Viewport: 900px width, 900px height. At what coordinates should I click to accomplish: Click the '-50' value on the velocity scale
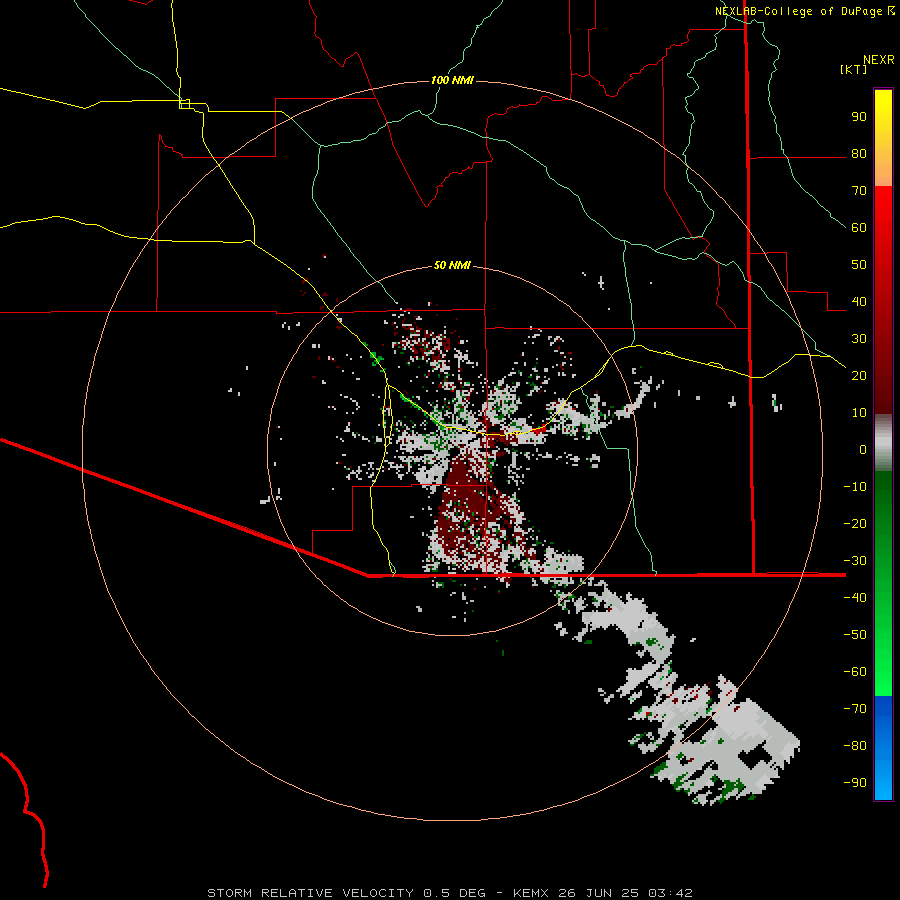click(x=855, y=634)
